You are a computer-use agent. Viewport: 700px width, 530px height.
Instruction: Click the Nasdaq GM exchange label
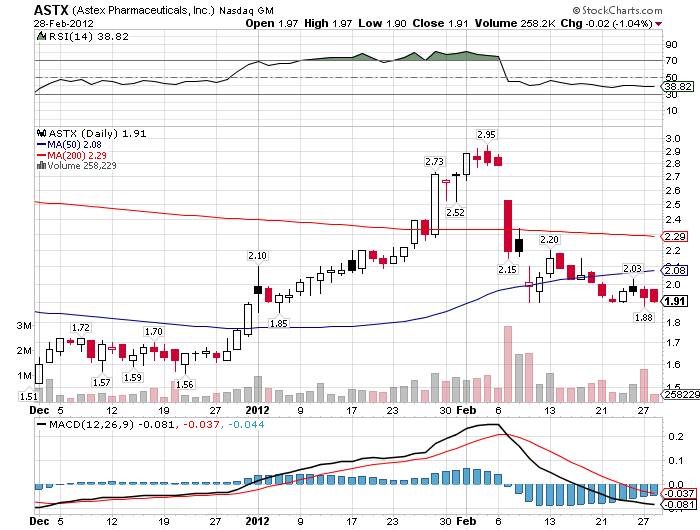[246, 10]
